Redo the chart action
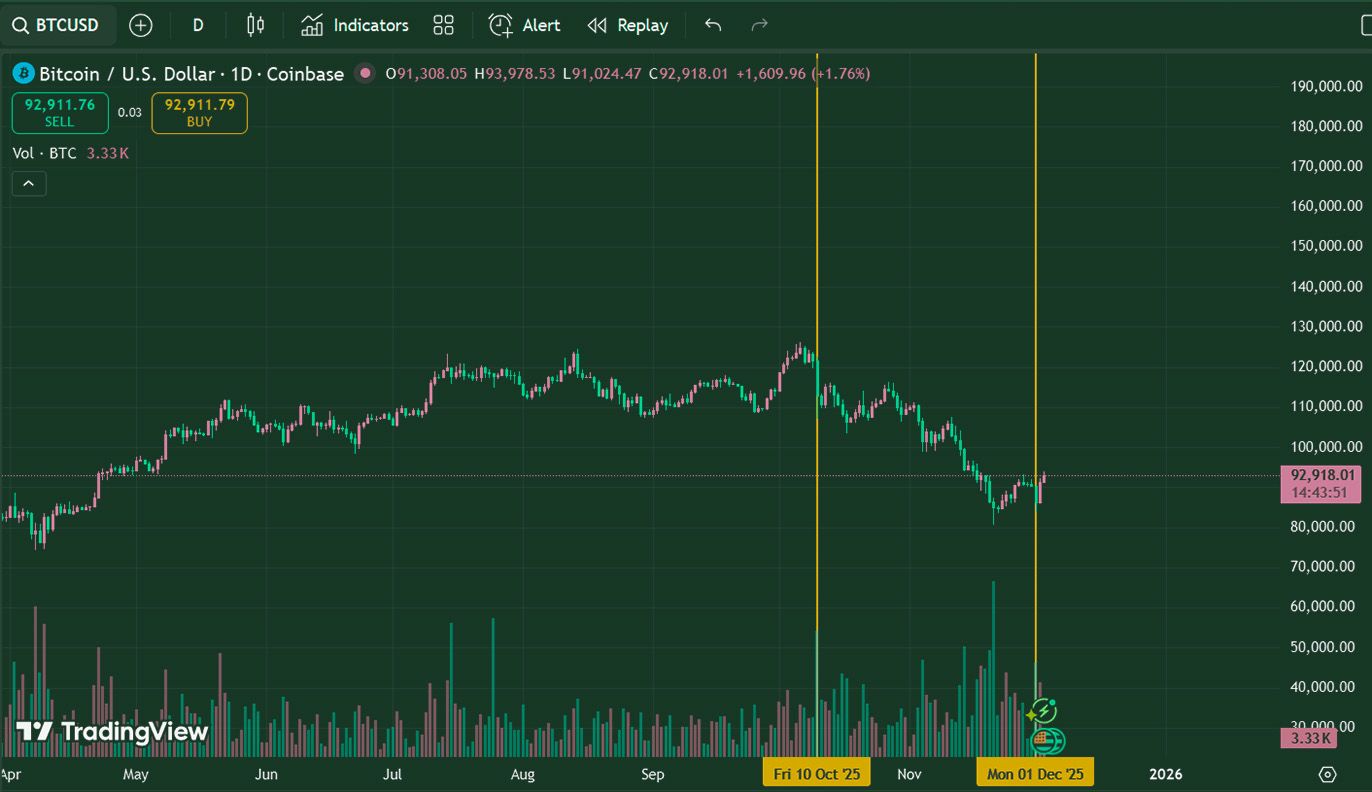The height and width of the screenshot is (792, 1372). [x=759, y=25]
